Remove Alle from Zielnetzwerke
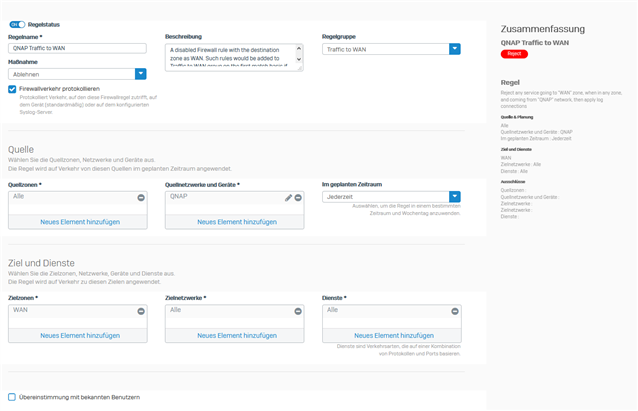Screen dimensions: 638x411 pyautogui.click(x=298, y=311)
